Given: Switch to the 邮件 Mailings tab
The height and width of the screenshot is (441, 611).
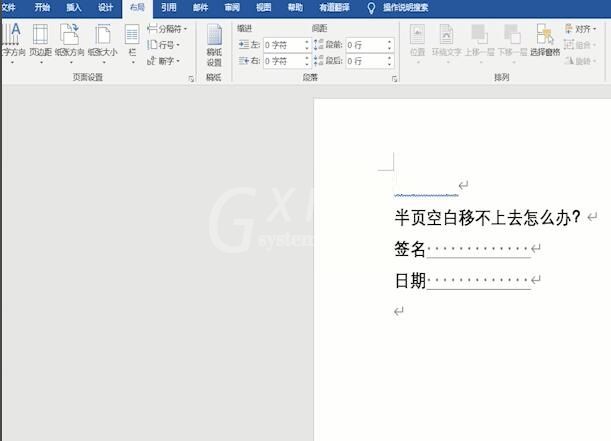Looking at the screenshot, I should point(200,7).
